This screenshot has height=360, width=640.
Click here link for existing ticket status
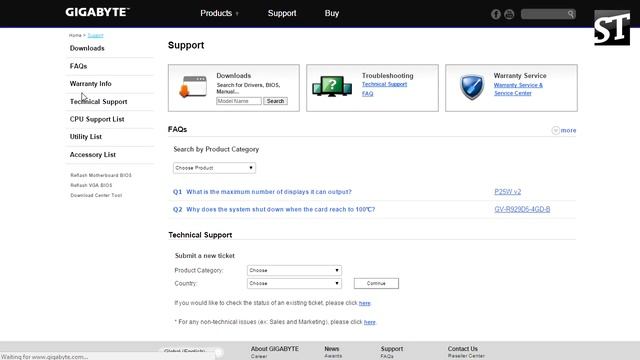[x=364, y=303]
